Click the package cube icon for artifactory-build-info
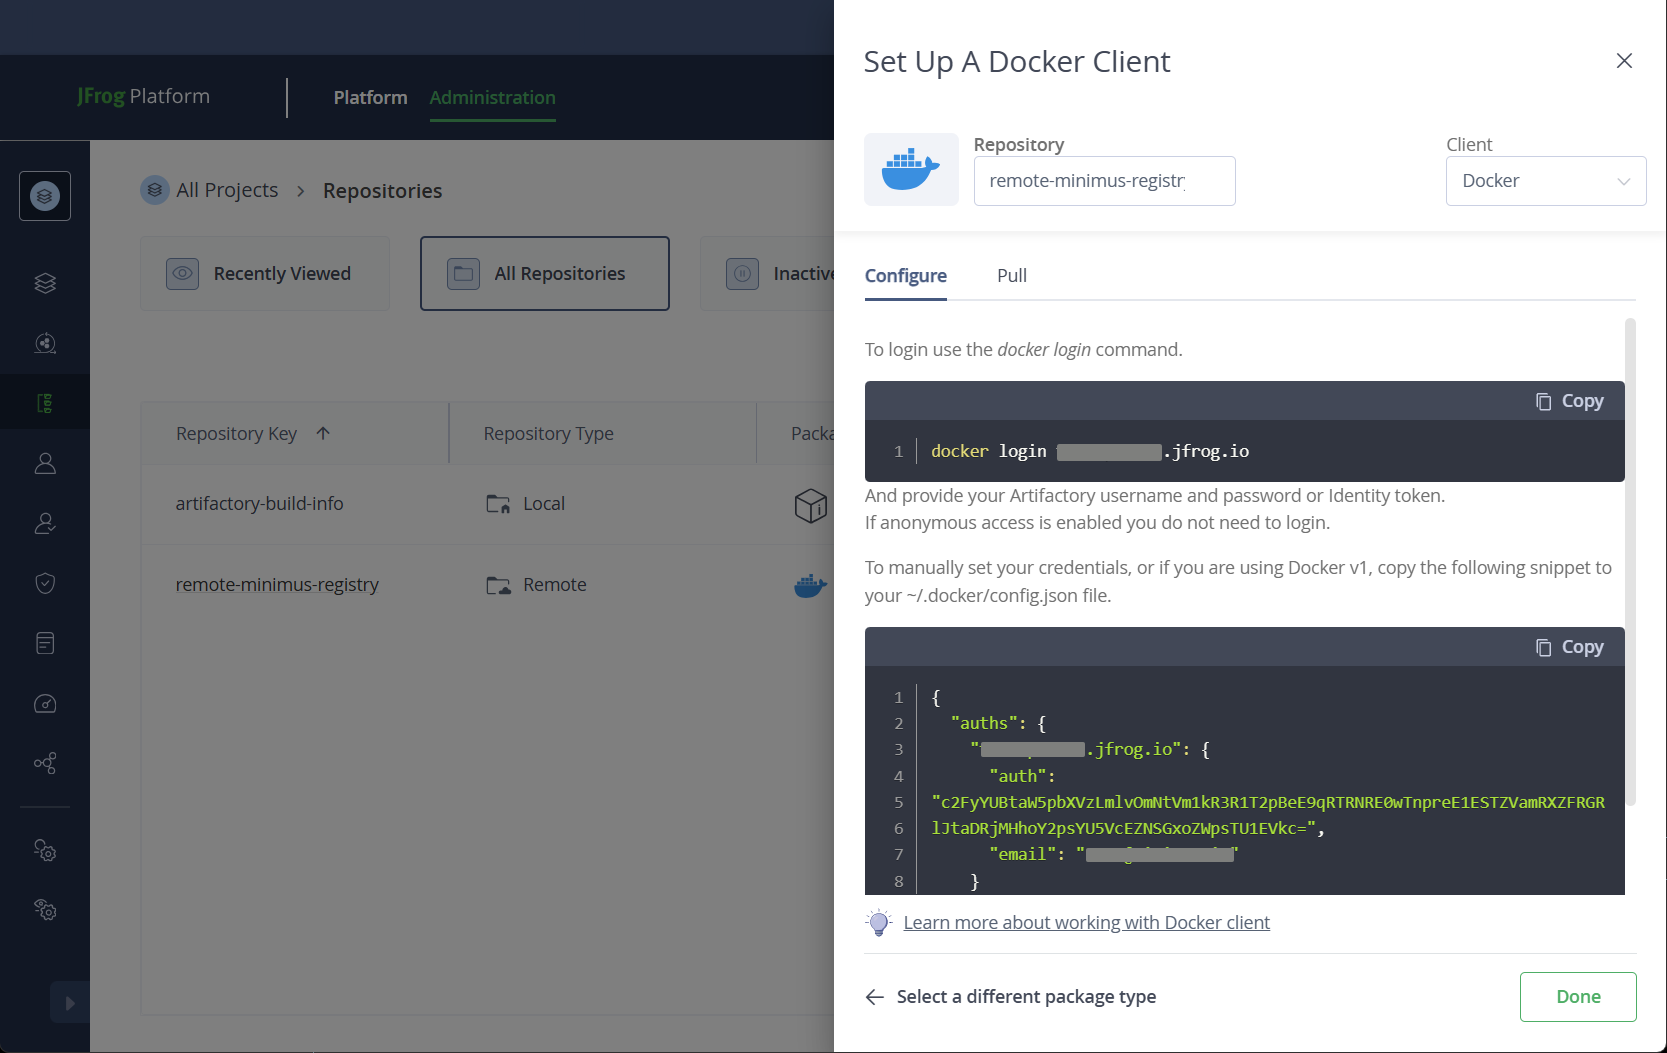This screenshot has height=1053, width=1667. [810, 506]
